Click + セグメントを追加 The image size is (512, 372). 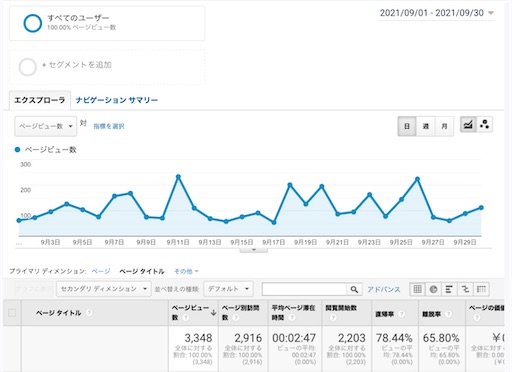(x=77, y=65)
